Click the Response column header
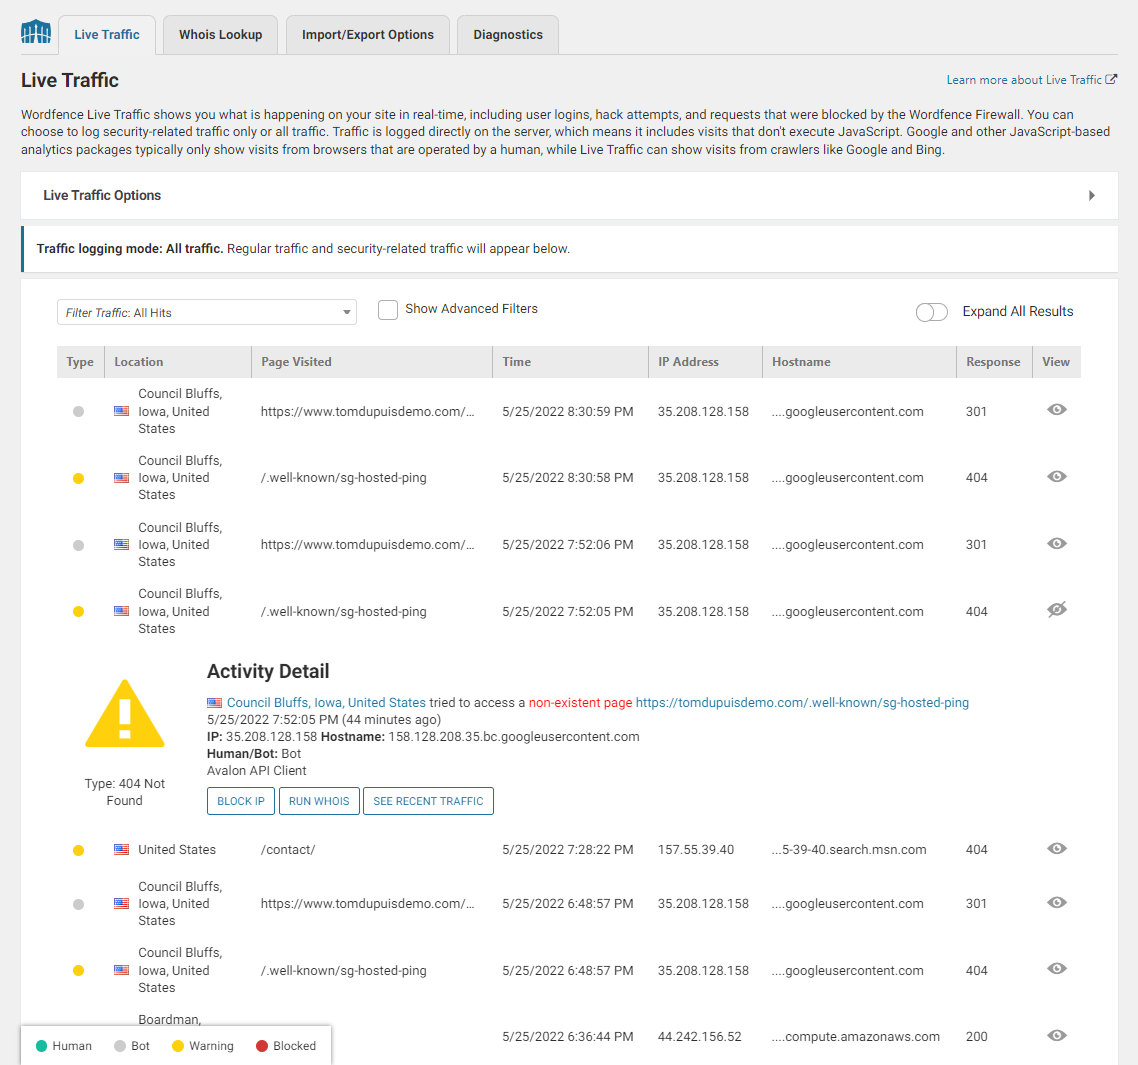Image resolution: width=1138 pixels, height=1065 pixels. coord(993,362)
